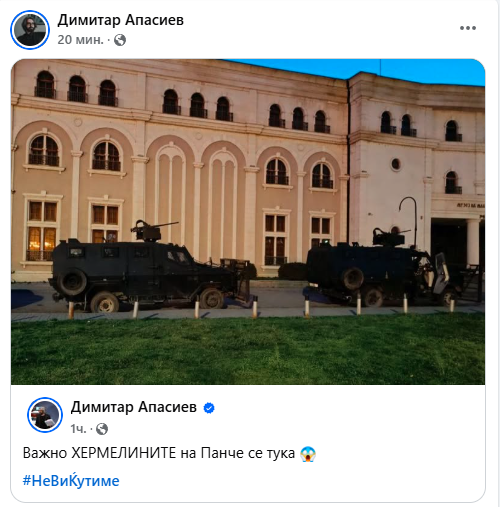Click the green lawn area of photo
This screenshot has height=507, width=500.
(x=248, y=350)
